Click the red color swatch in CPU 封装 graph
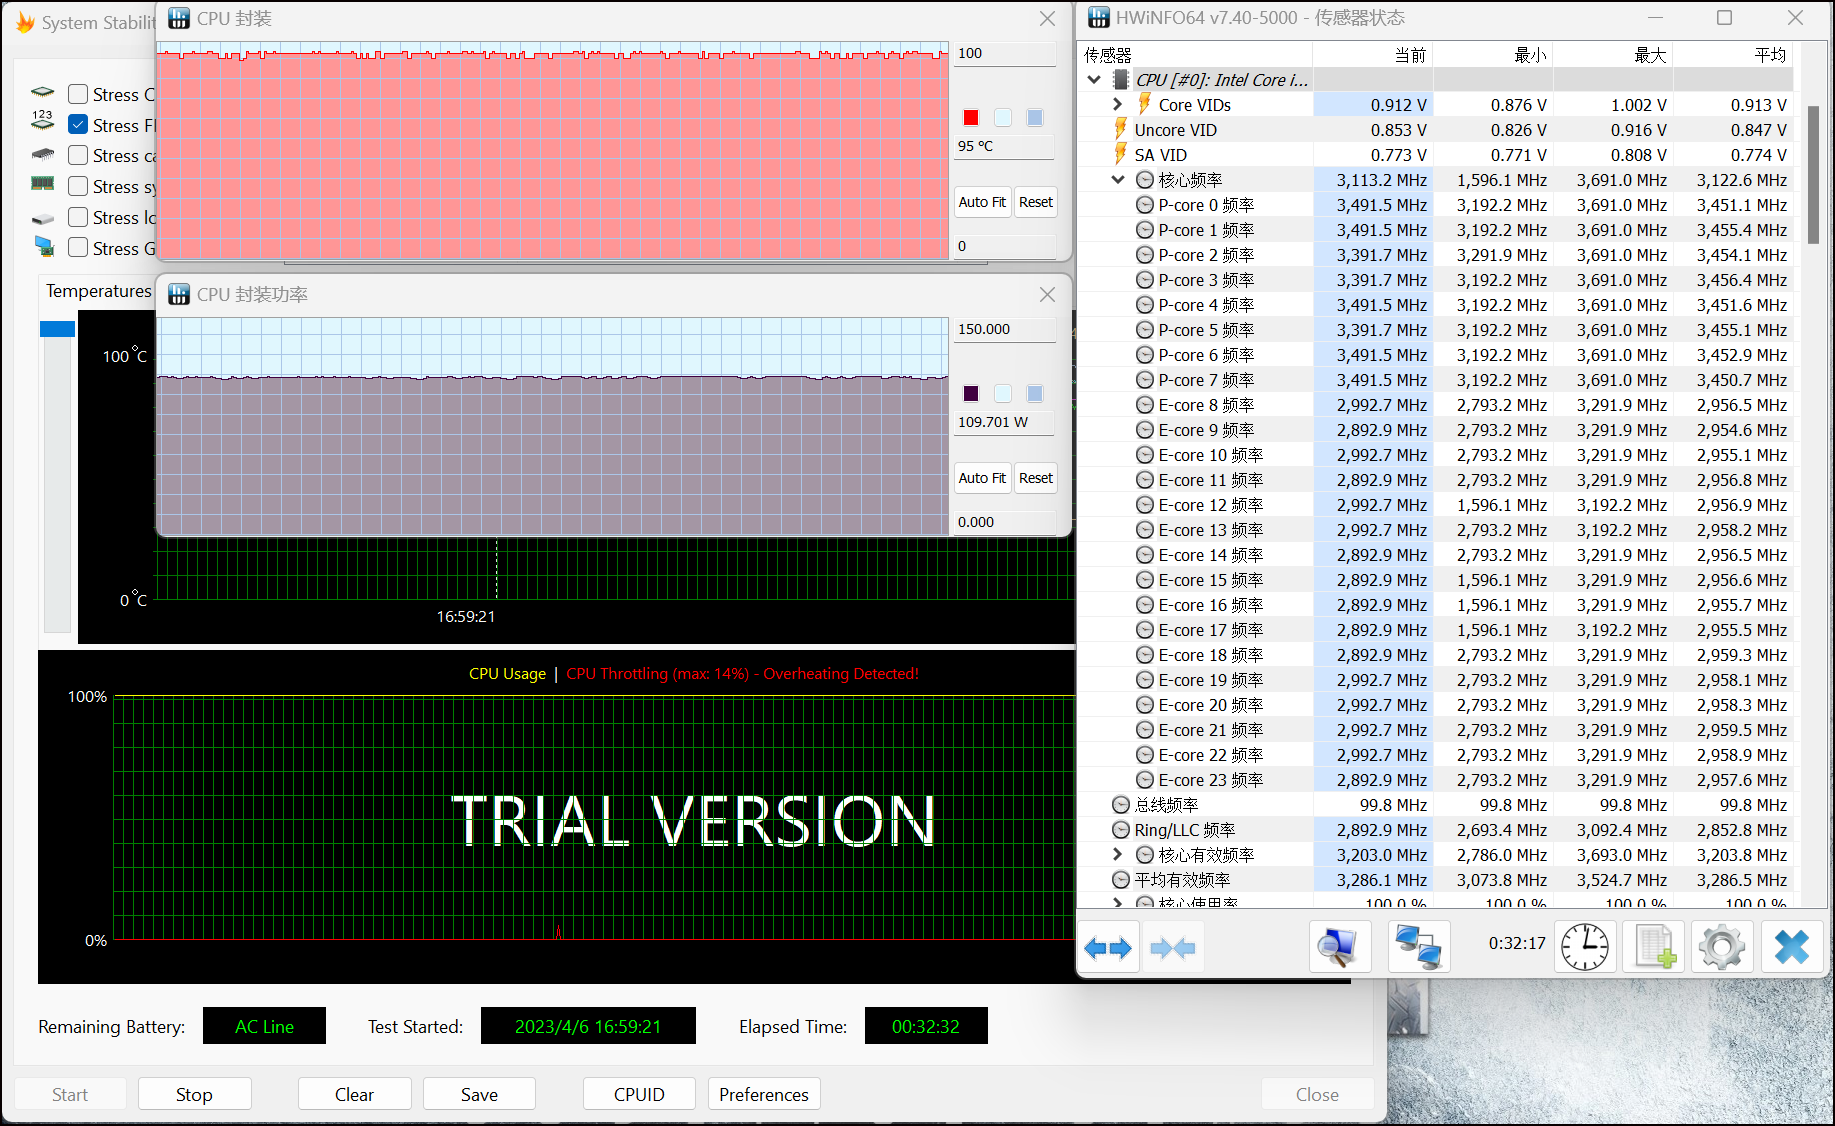 [x=970, y=118]
